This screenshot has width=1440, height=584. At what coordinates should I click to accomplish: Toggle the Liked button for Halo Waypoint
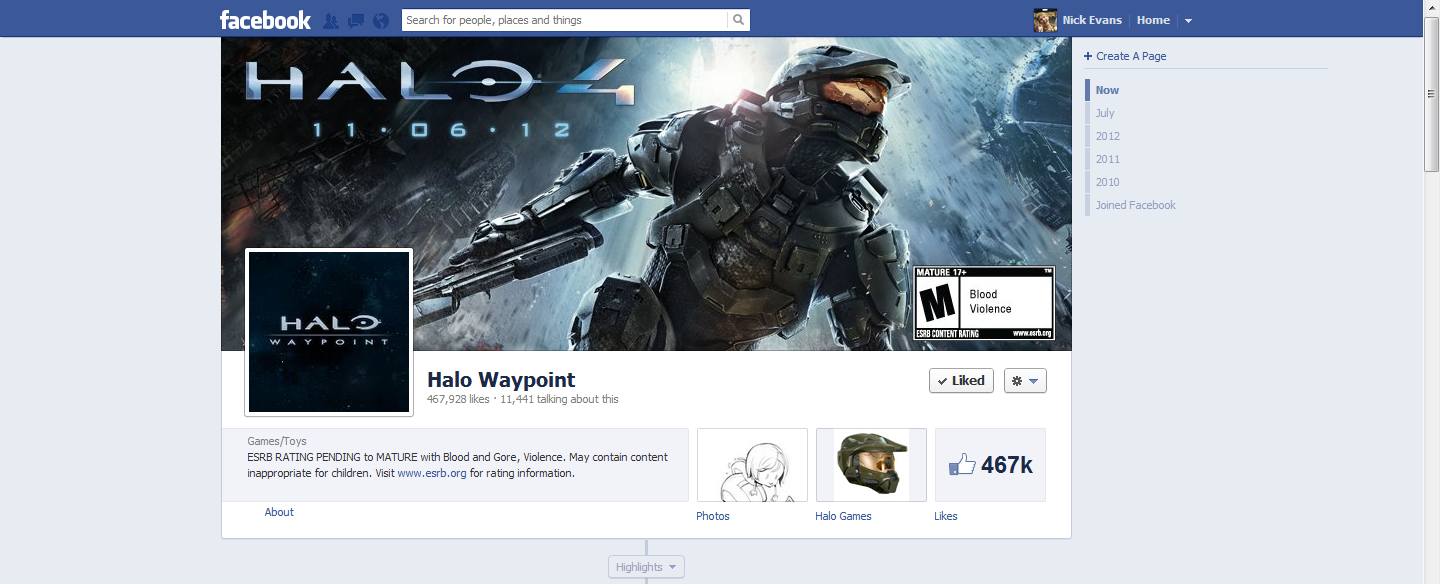click(961, 380)
